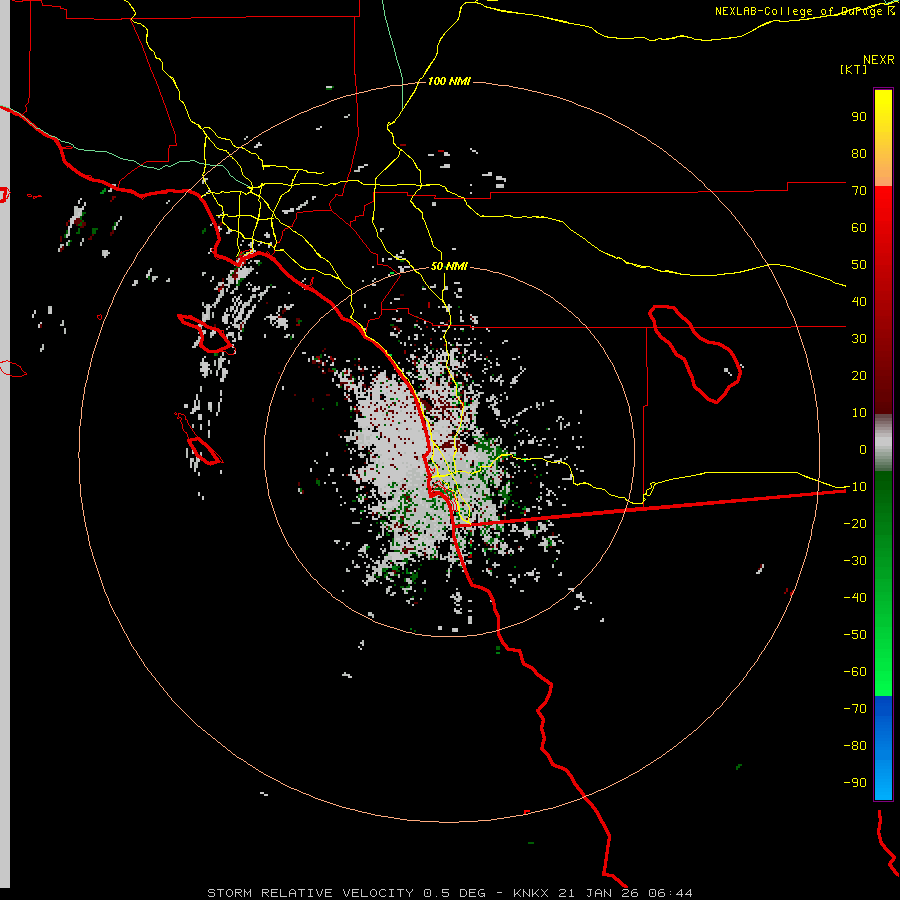
Task: Click the "-50" scale value
Action: [855, 635]
